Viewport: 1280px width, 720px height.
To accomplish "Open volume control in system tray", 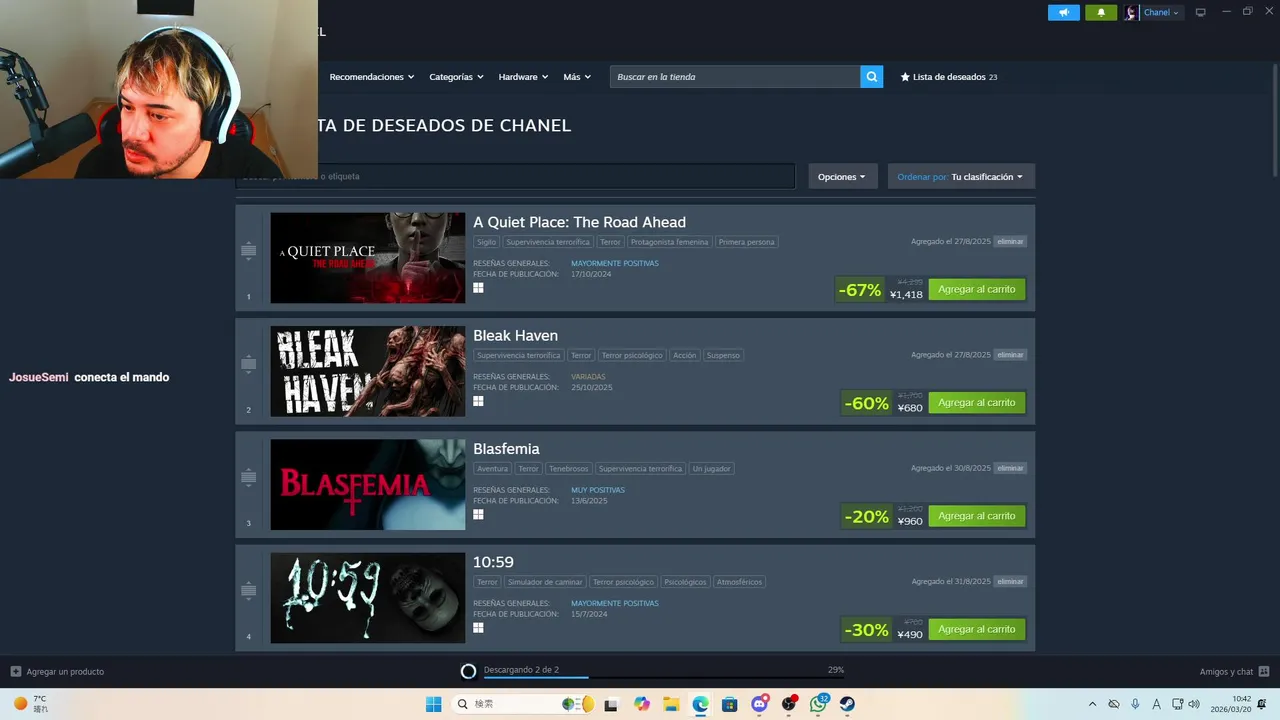I will coord(1194,704).
